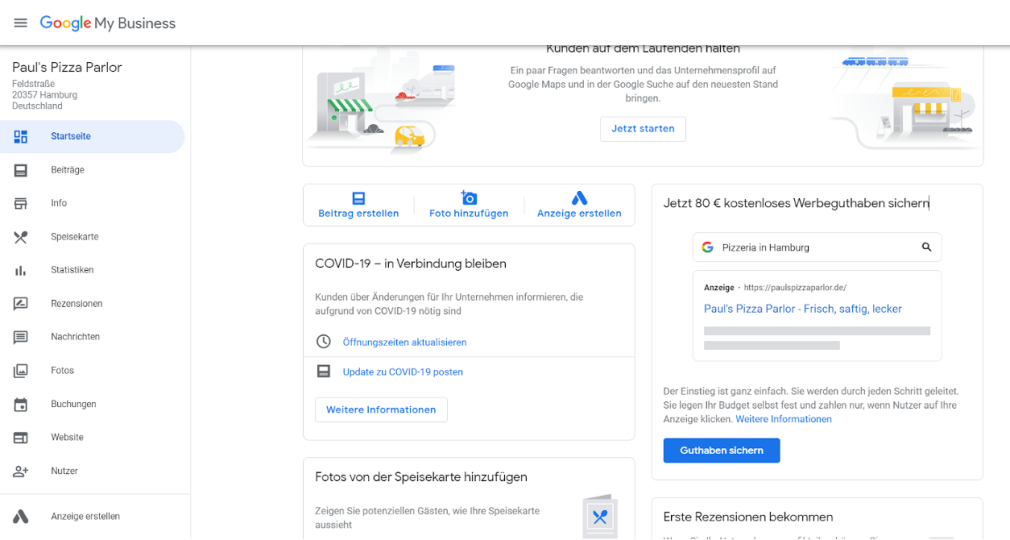Click the ad URL https://paulspizzaparlor.de/
This screenshot has width=1010, height=540.
(795, 288)
